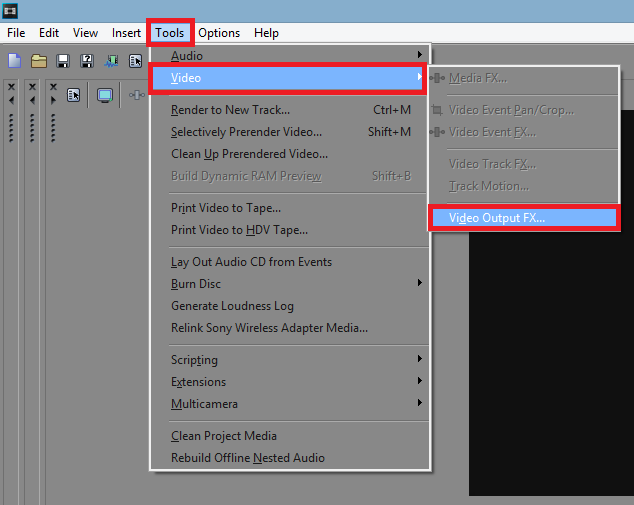Choose Clean Project Media
This screenshot has width=634, height=505.
point(224,436)
